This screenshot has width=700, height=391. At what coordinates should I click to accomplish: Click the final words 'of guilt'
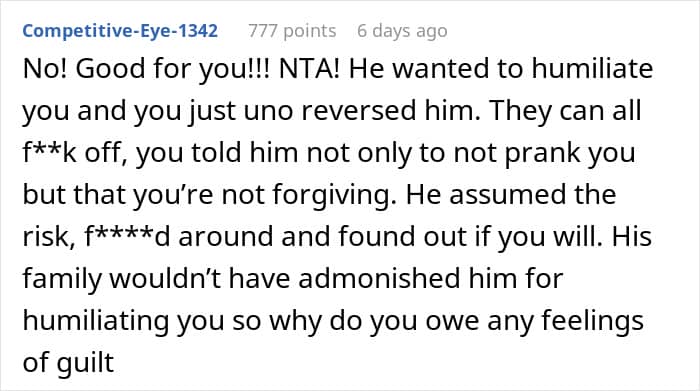click(68, 363)
